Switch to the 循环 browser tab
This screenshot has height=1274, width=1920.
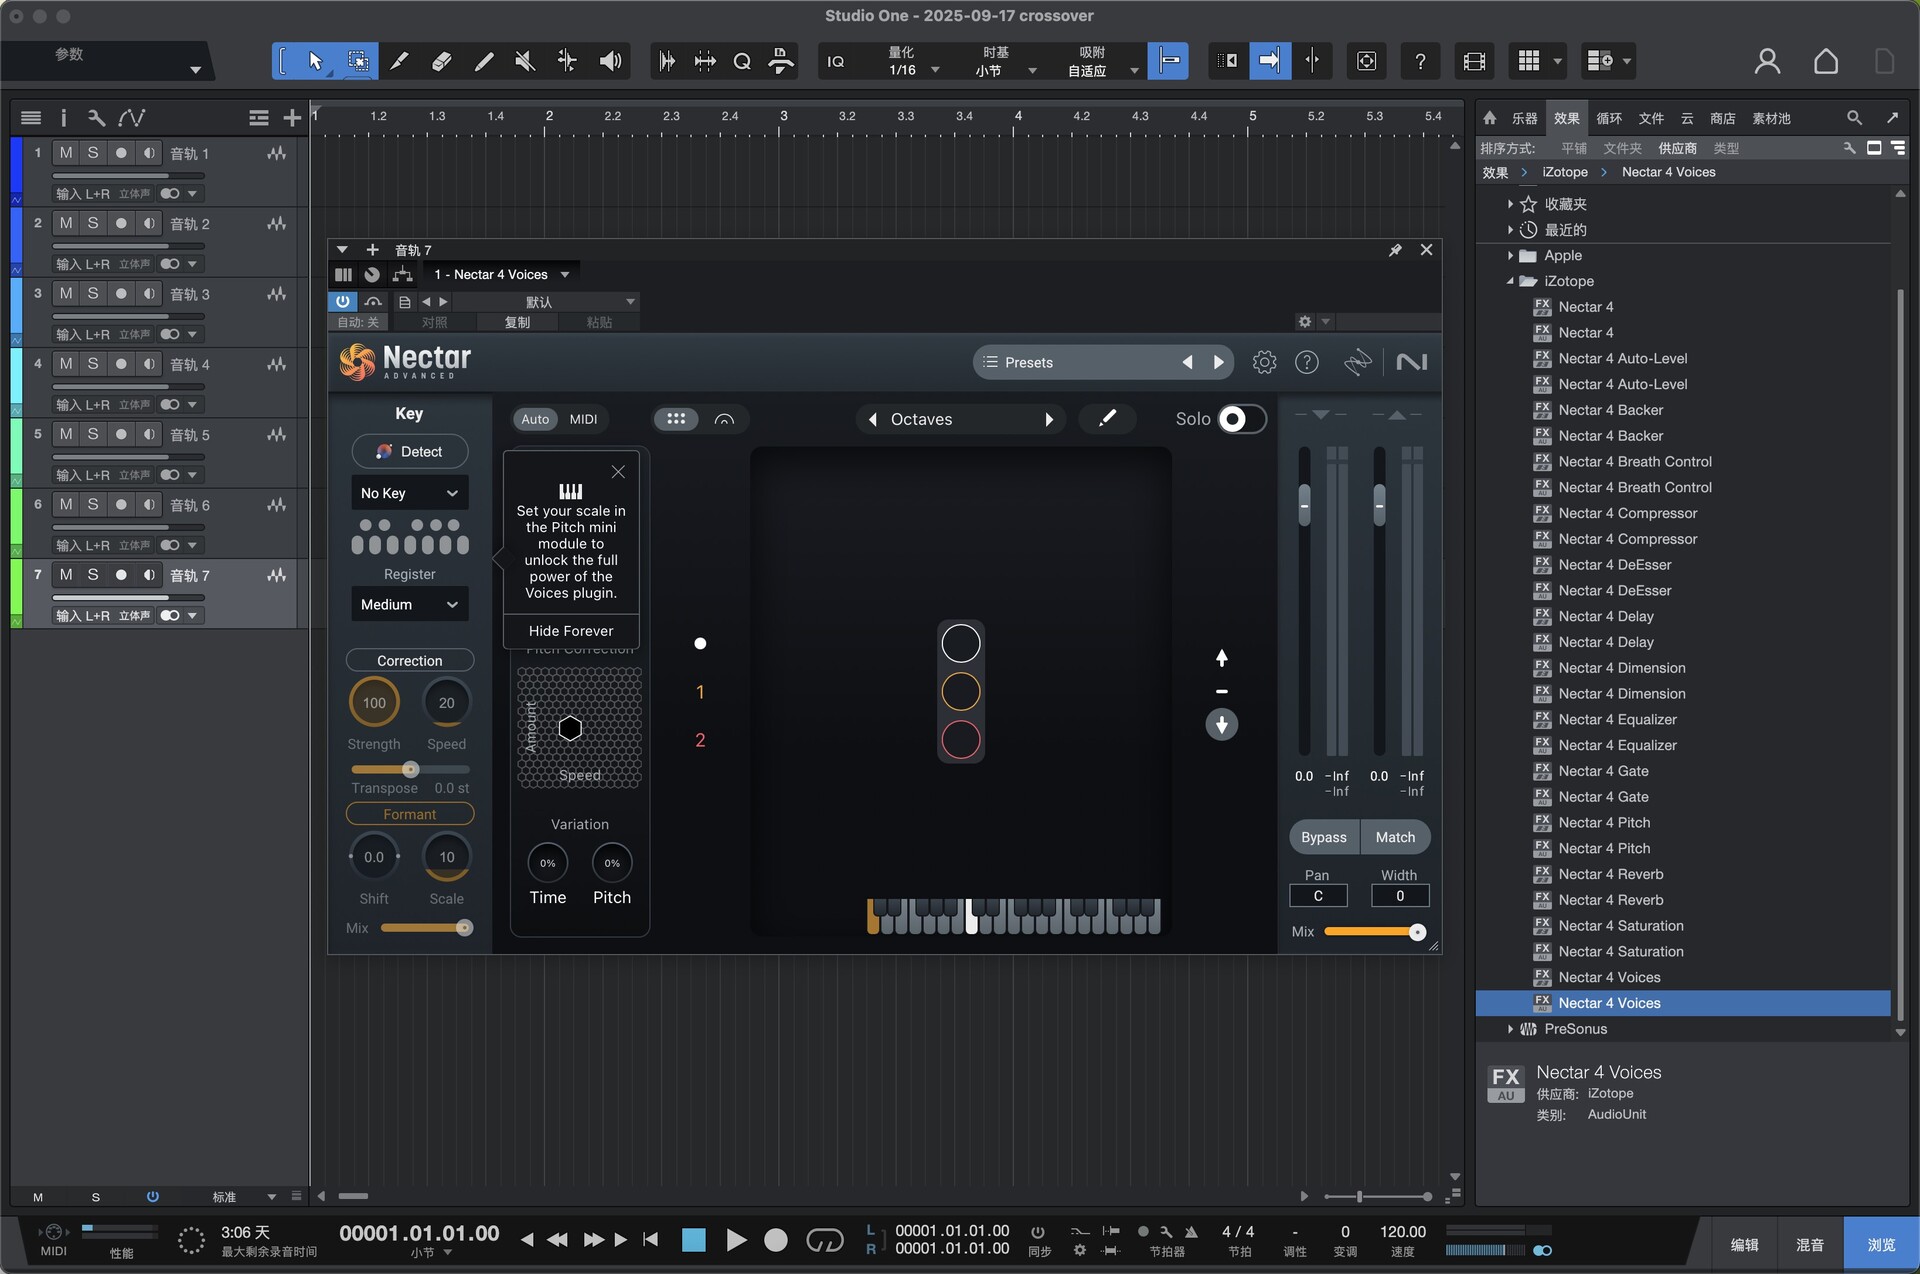[1608, 118]
